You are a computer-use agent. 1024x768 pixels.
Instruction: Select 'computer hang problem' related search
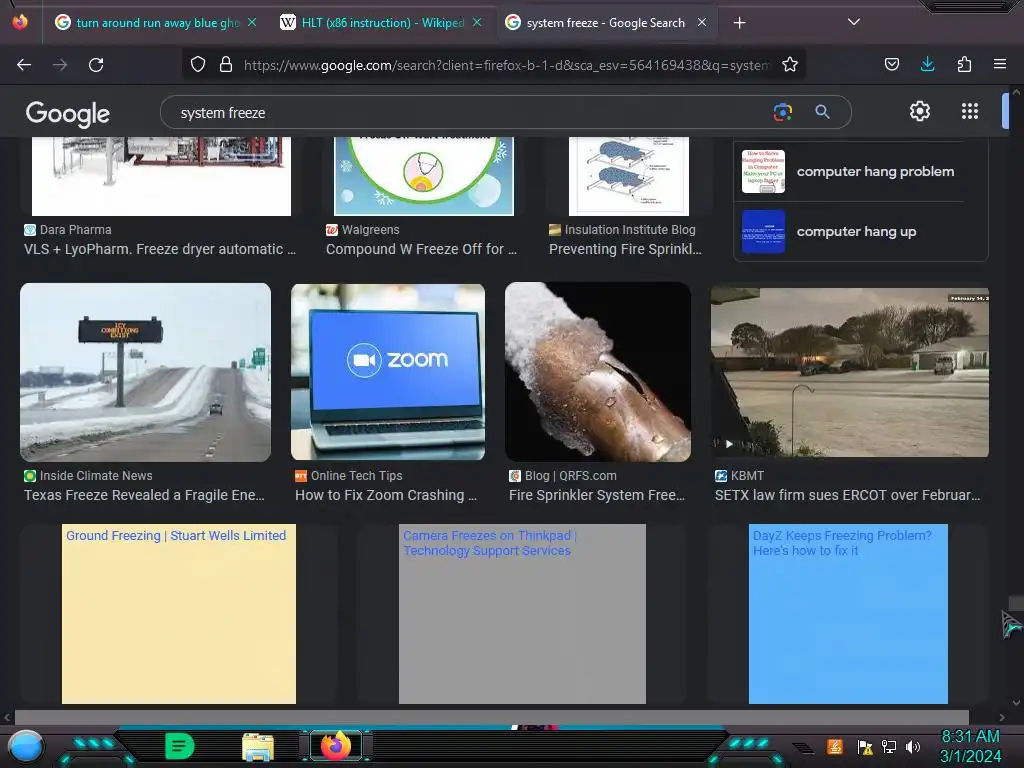(x=861, y=172)
